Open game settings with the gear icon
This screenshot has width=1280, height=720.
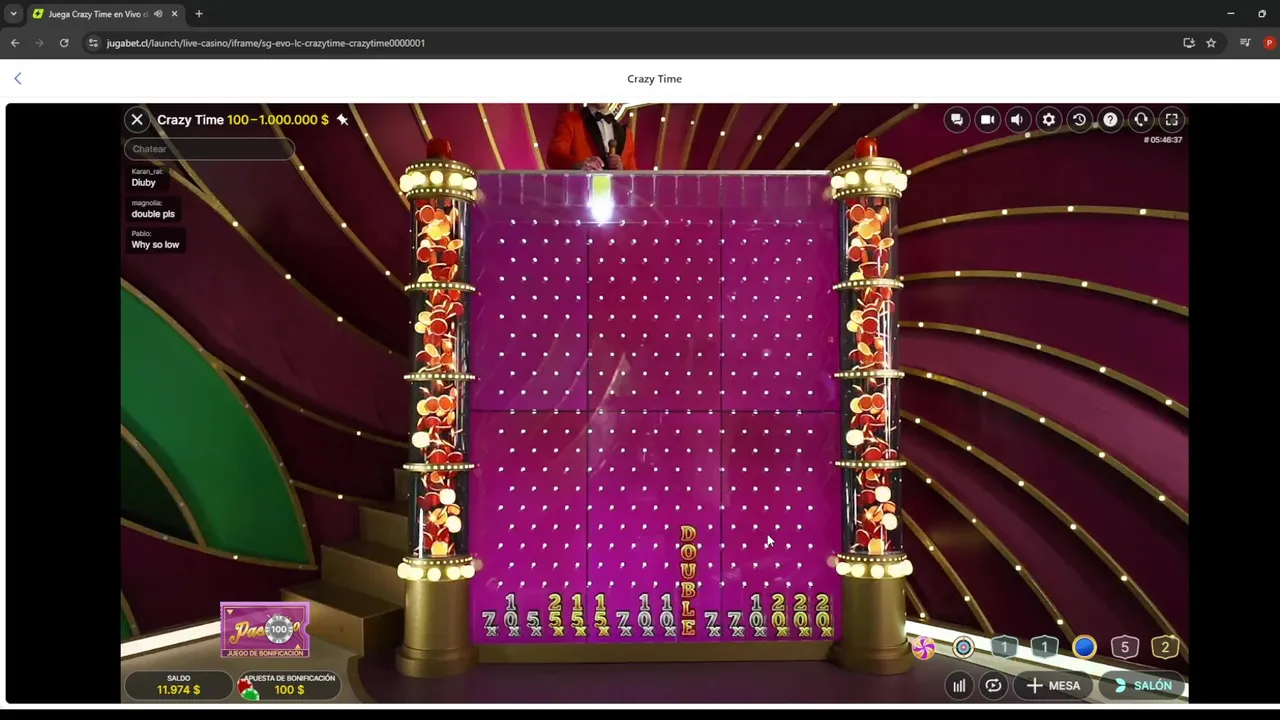pos(1048,119)
